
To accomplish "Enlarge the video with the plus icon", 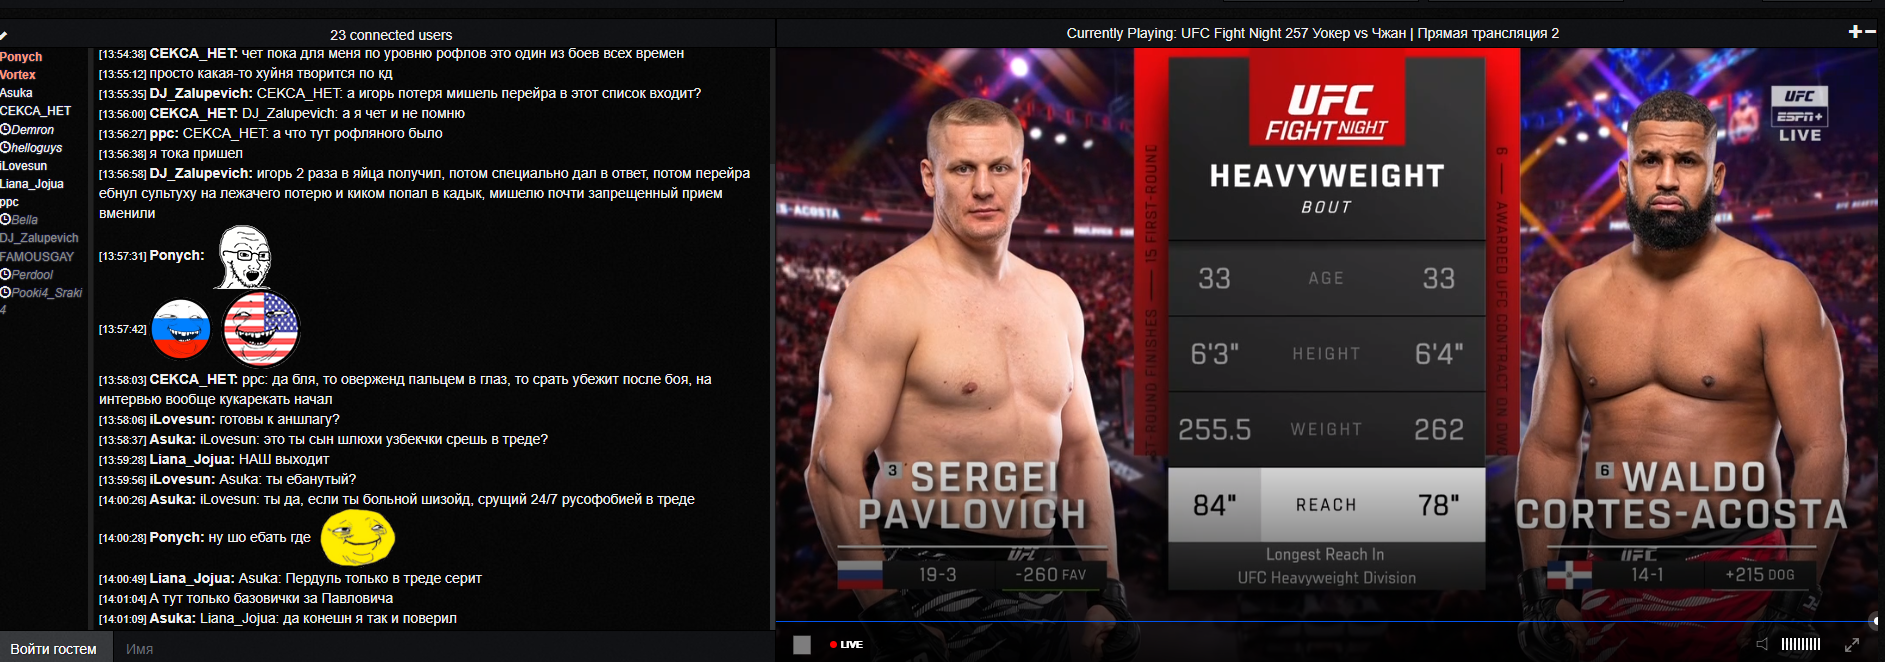I will tap(1855, 32).
